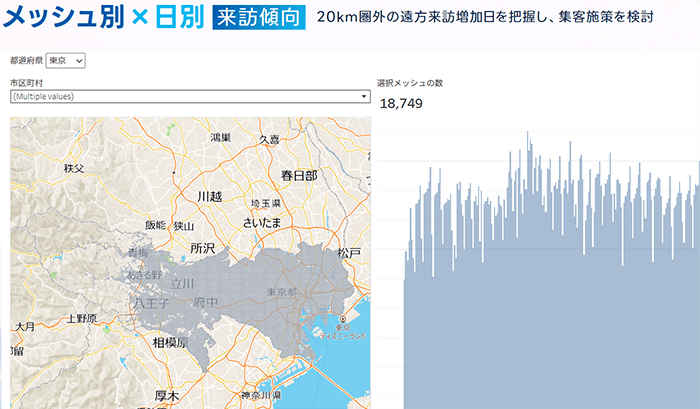The width and height of the screenshot is (700, 409).
Task: Click 上野原 label on the map
Action: click(82, 318)
